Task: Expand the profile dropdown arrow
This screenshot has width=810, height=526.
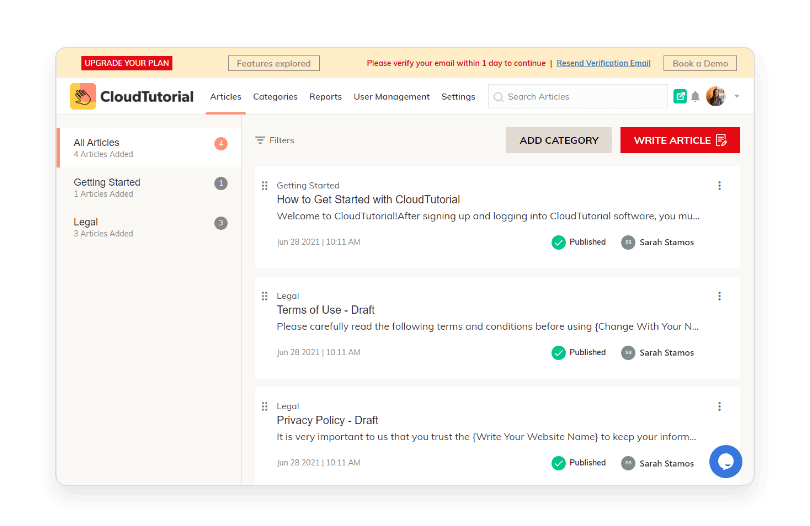Action: pos(737,96)
